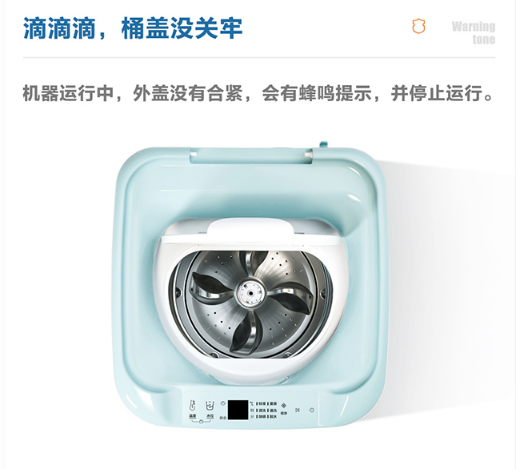
Task: Click the top row wash program indicators
Action: [x=266, y=404]
